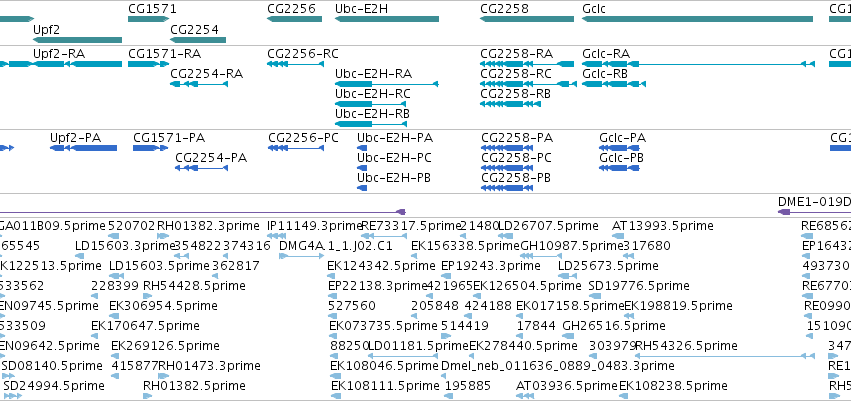Select protein Gclc-PA
The height and width of the screenshot is (401, 851).
point(623,138)
